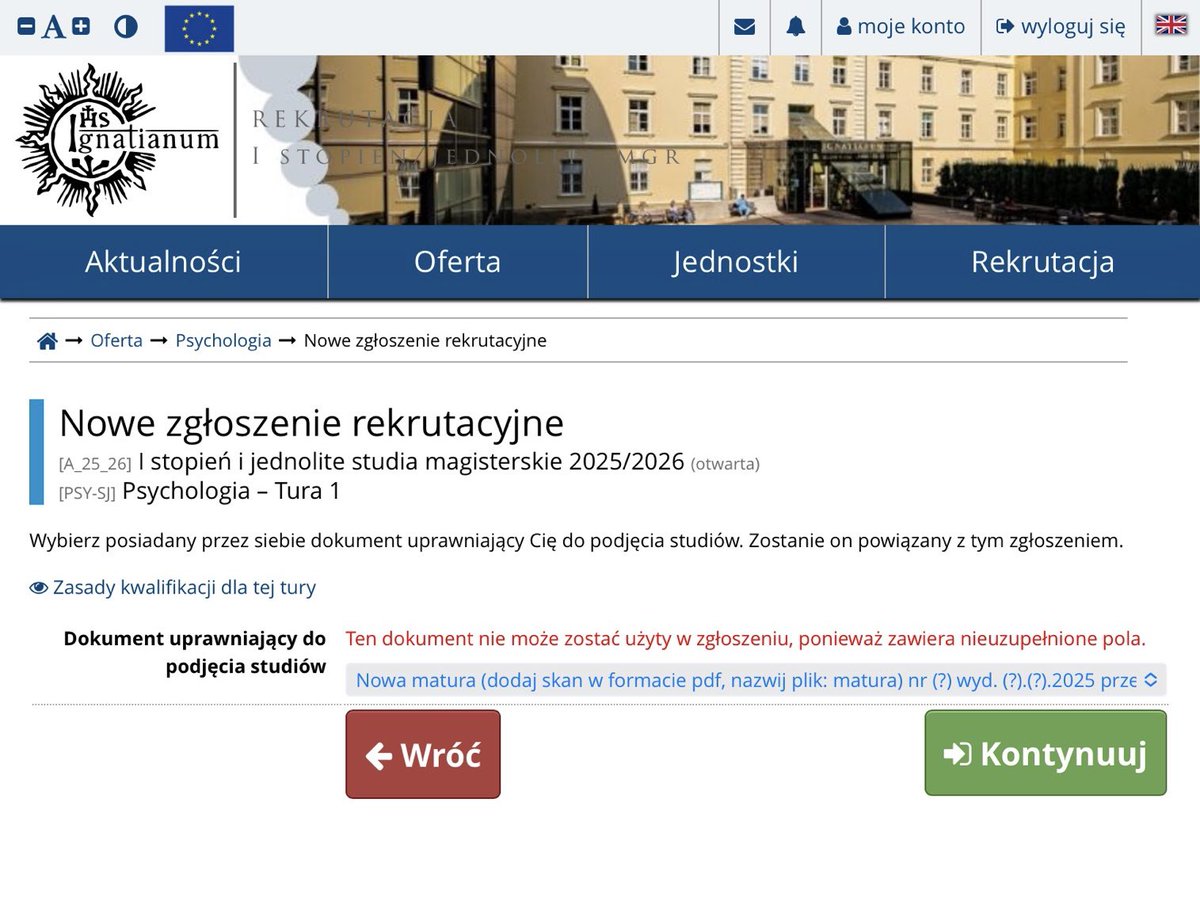Toggle high contrast mode icon

coord(126,27)
